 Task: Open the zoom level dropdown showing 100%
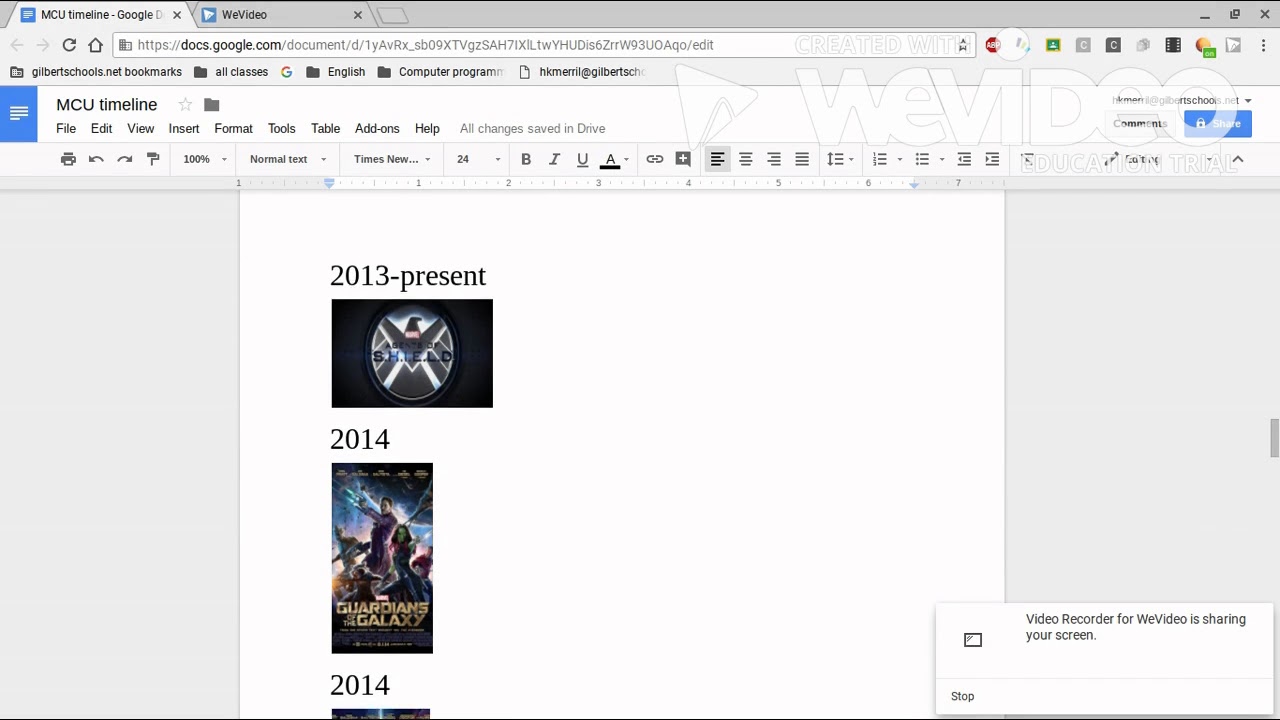205,159
